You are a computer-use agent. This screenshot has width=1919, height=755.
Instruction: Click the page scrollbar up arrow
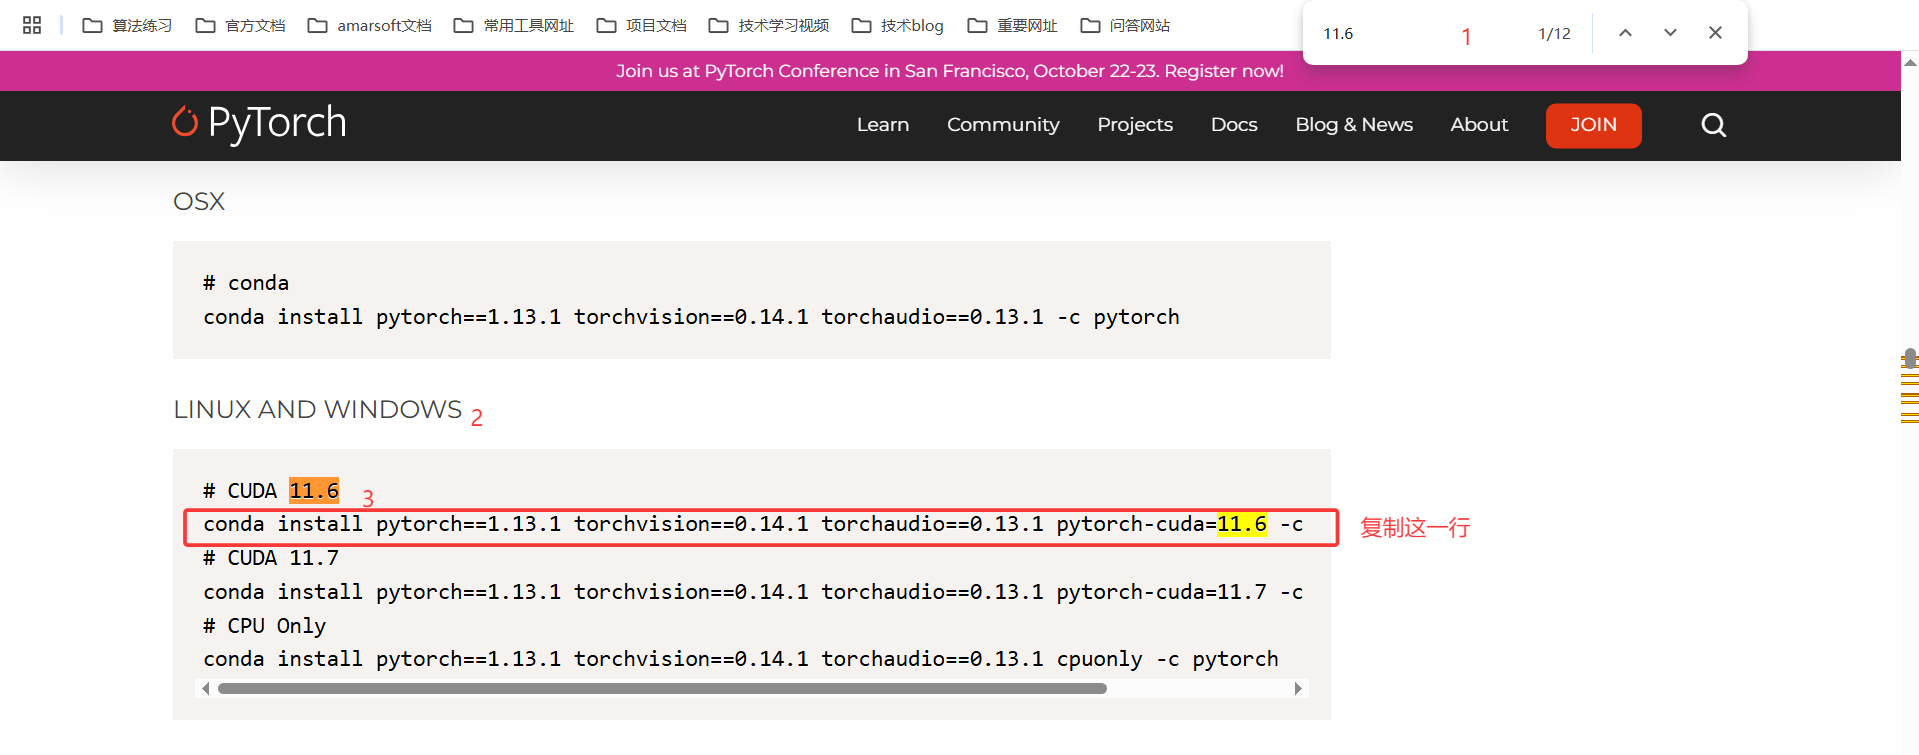[1910, 62]
